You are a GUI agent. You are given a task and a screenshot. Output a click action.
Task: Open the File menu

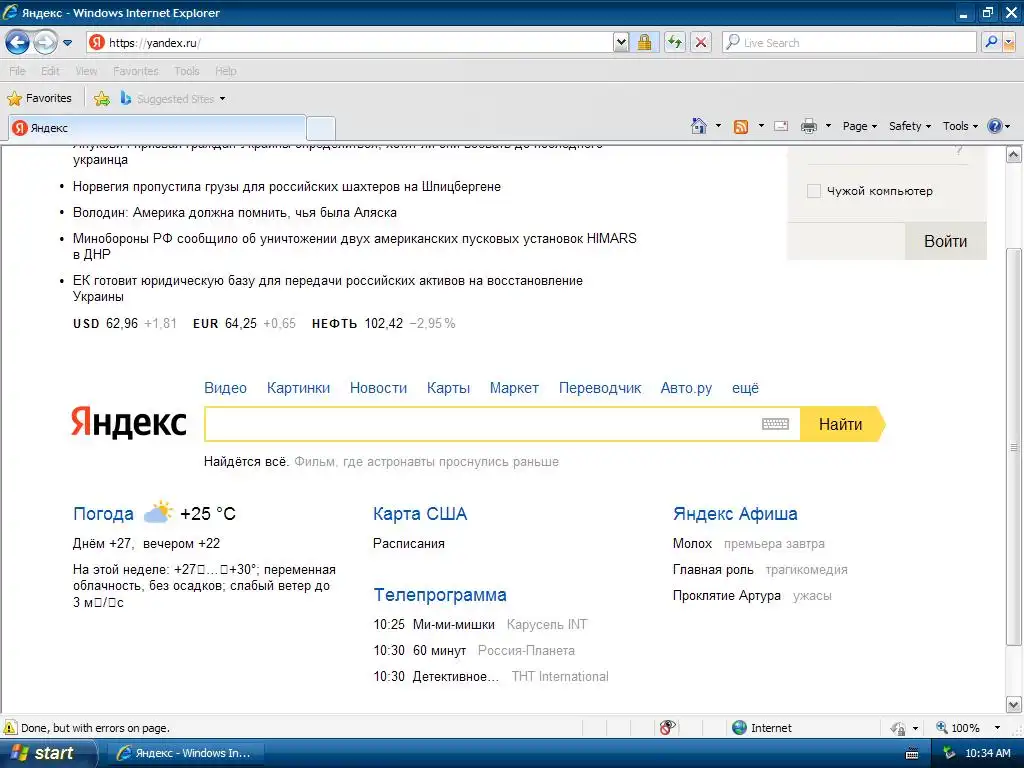coord(17,71)
